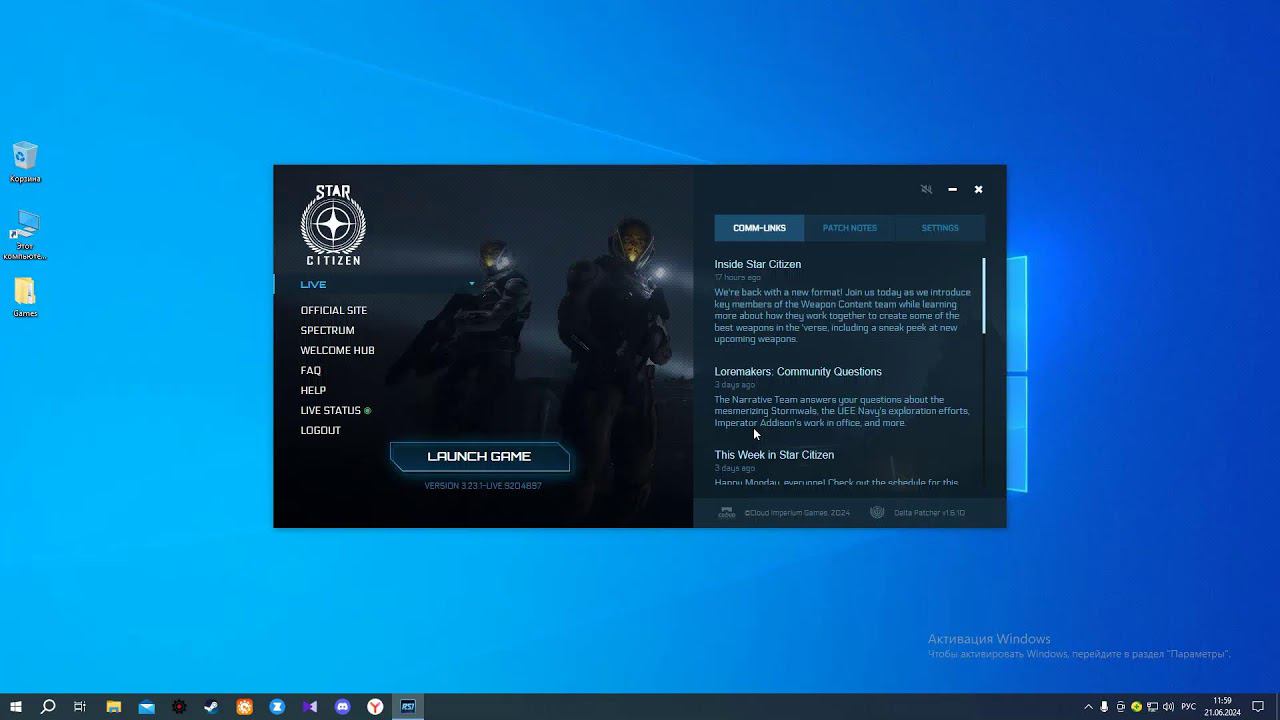Go to WELCOME HUB
The height and width of the screenshot is (720, 1280).
coord(337,350)
